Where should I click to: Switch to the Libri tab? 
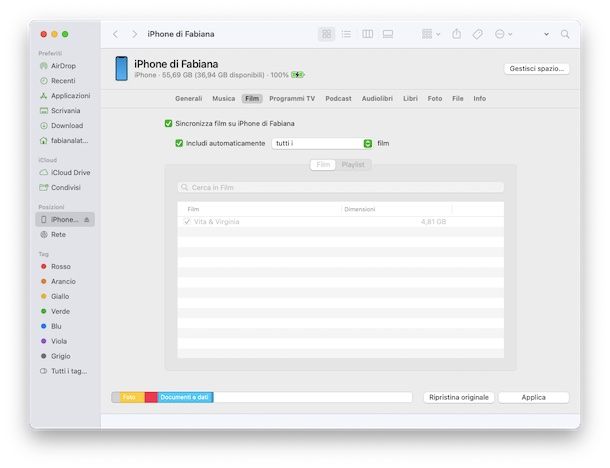pyautogui.click(x=410, y=98)
